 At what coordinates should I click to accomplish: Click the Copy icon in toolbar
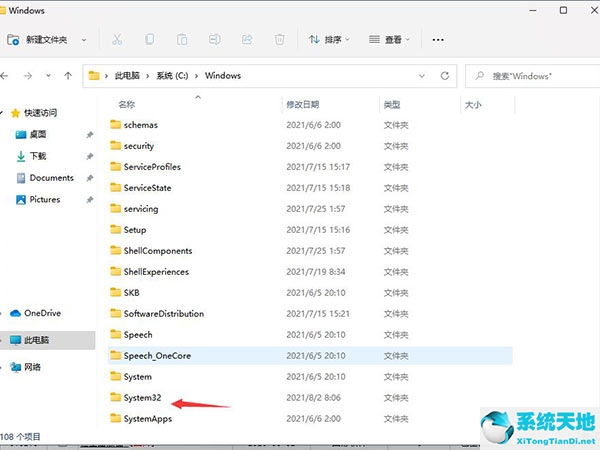point(150,39)
